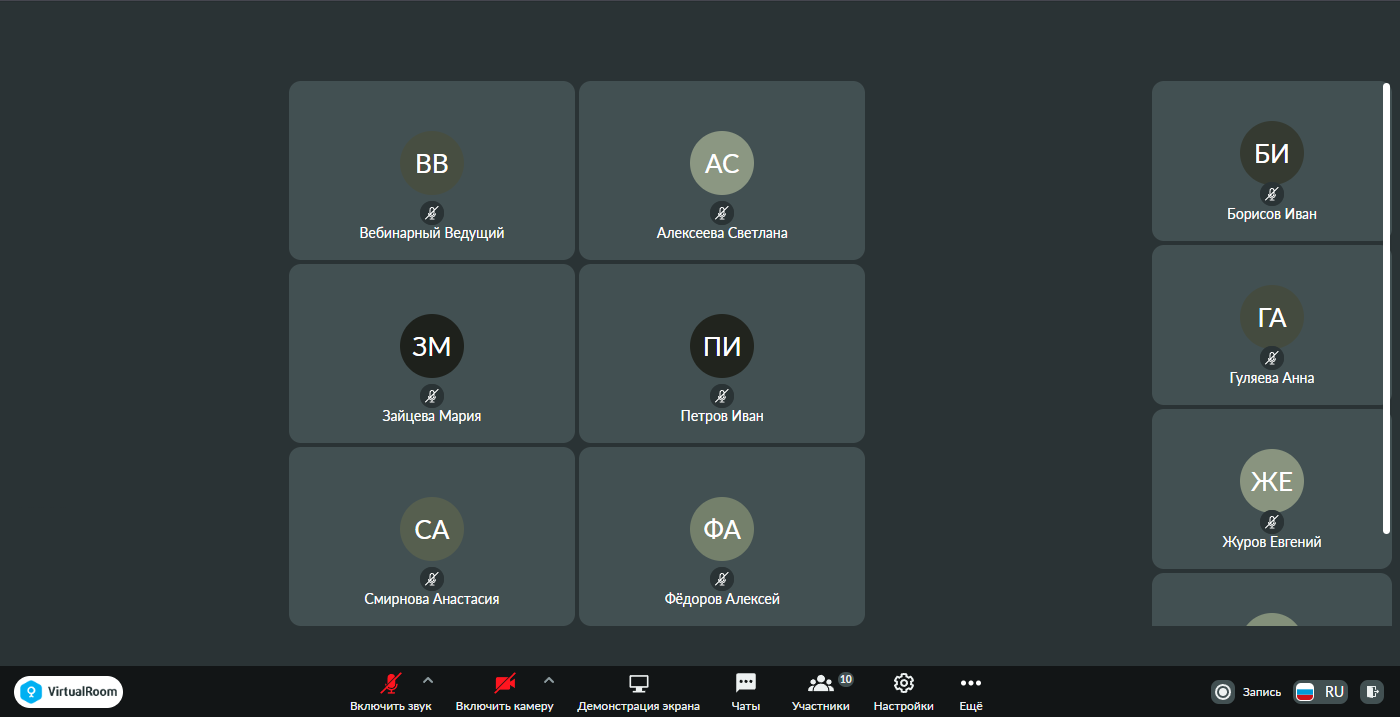The height and width of the screenshot is (717, 1400).
Task: Click muted mic icon of Журов Евгений
Action: [x=1272, y=522]
